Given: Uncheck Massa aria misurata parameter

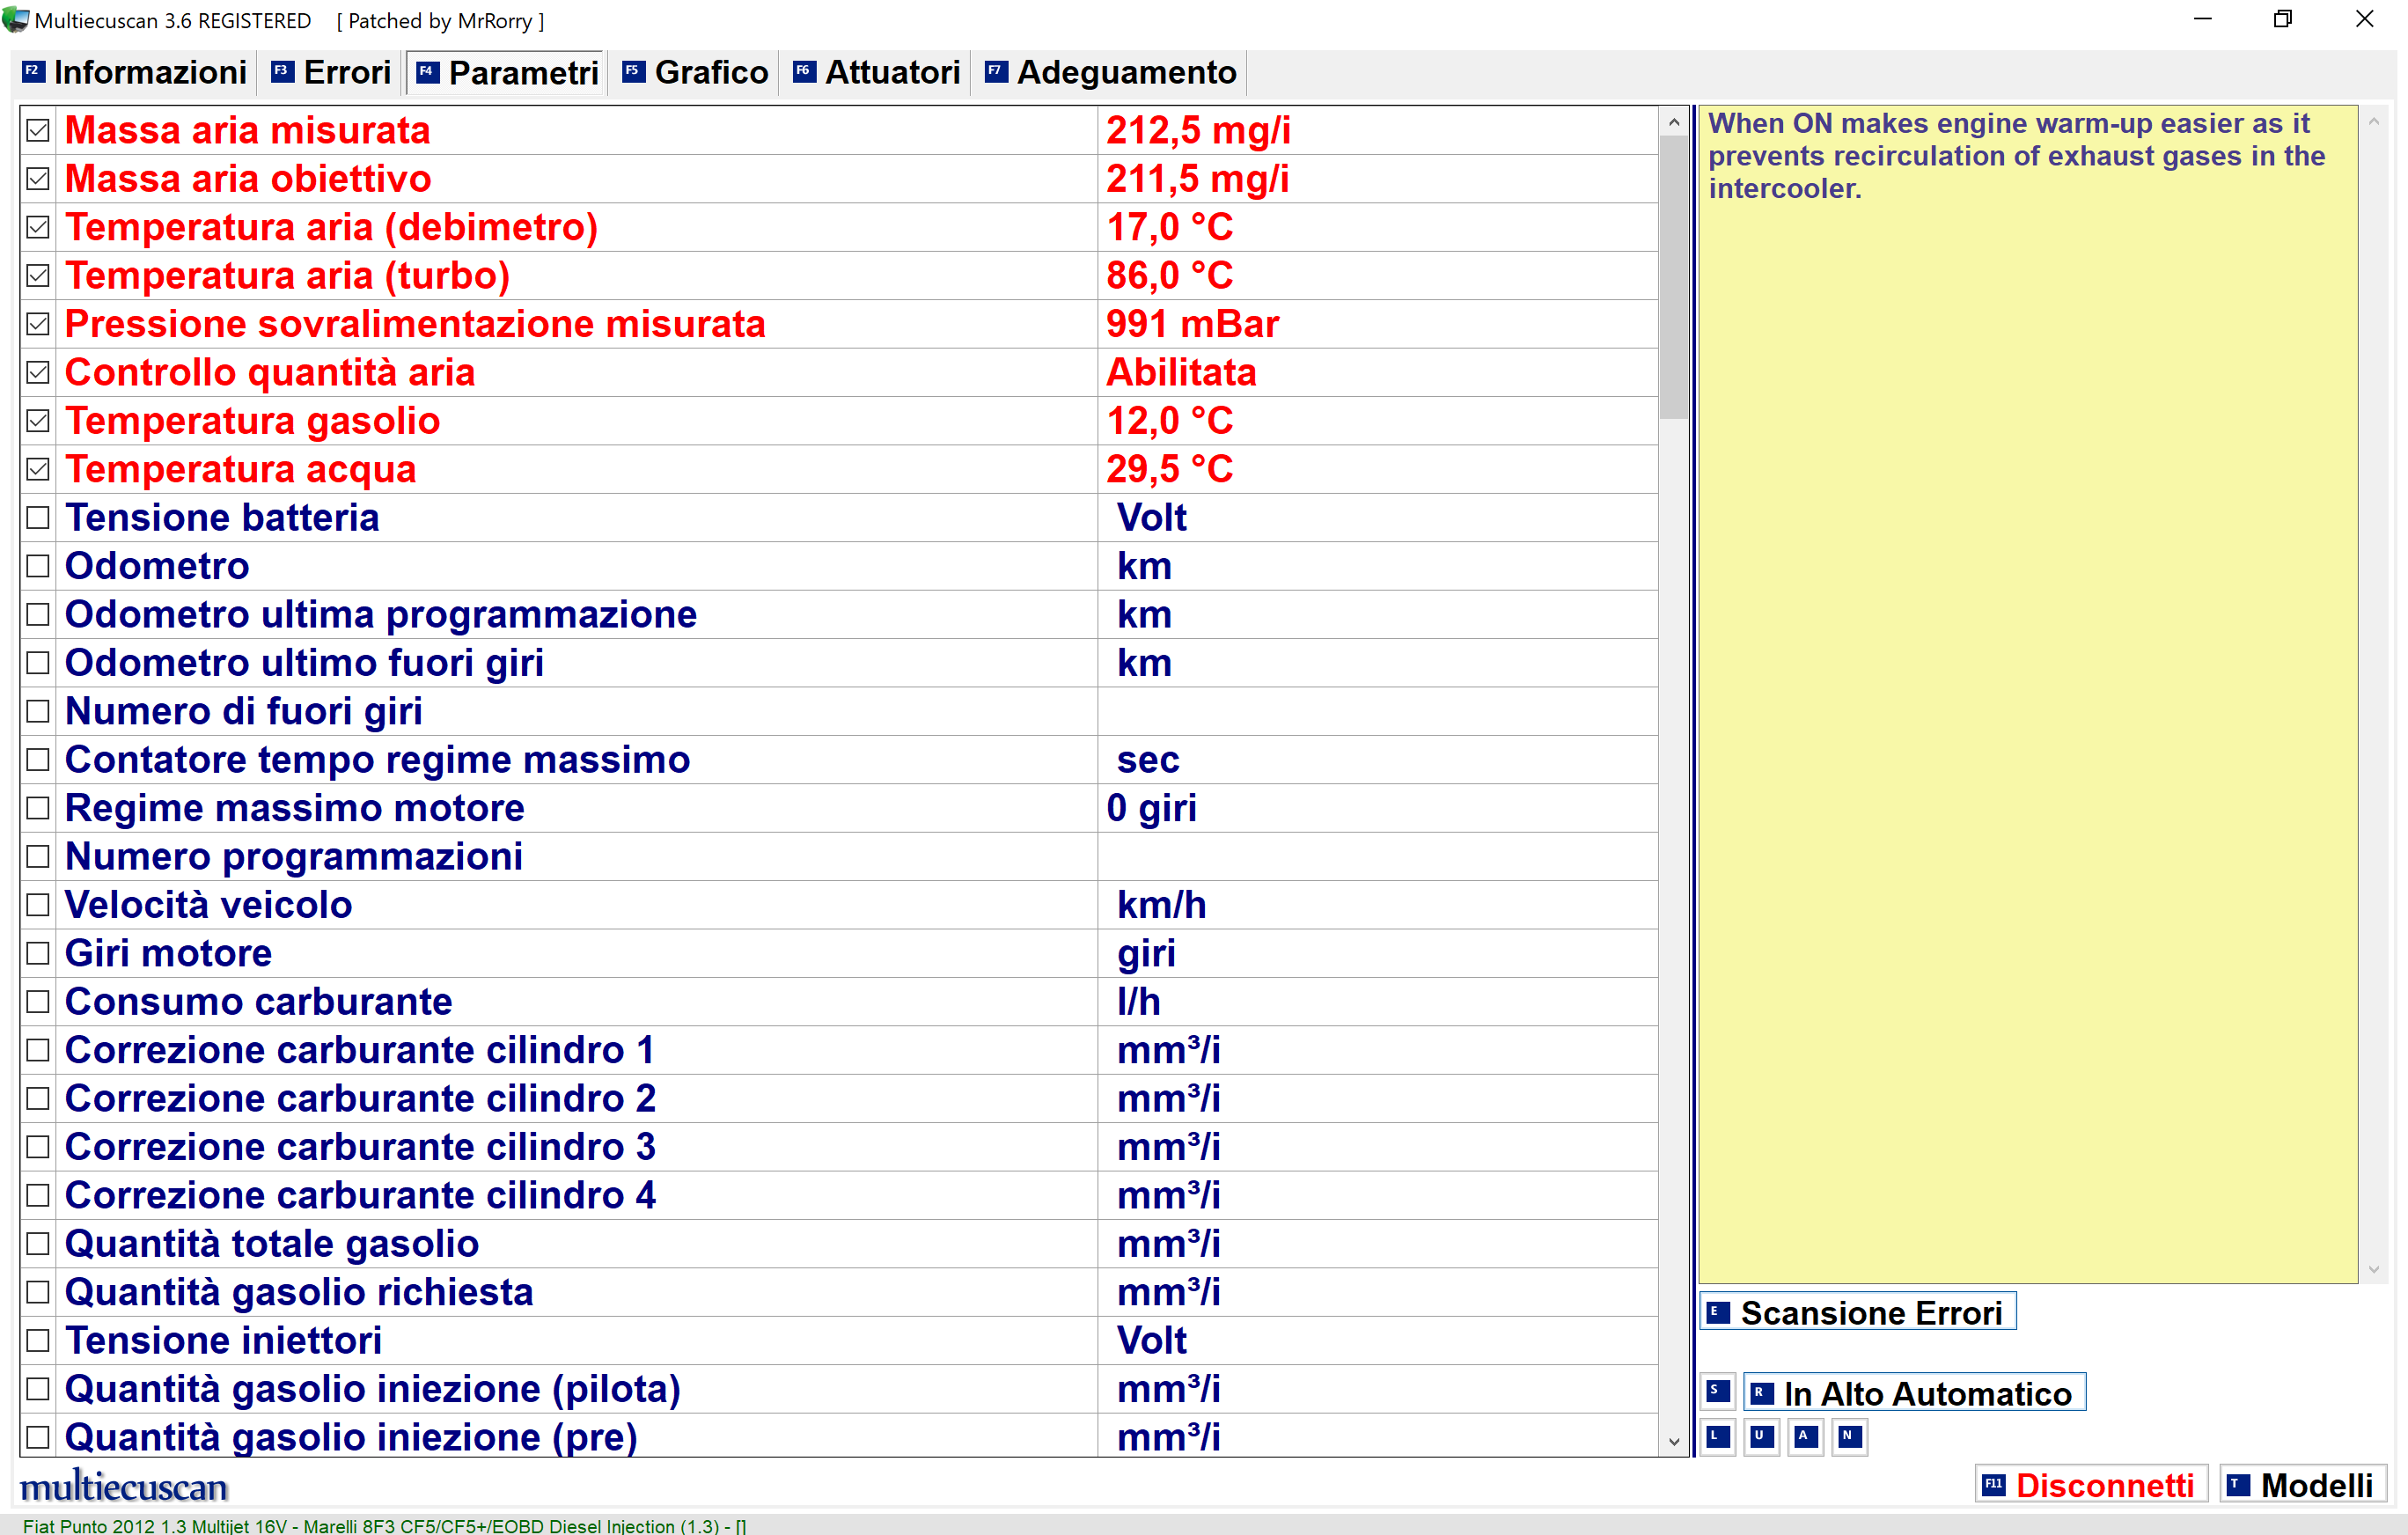Looking at the screenshot, I should click(x=38, y=130).
